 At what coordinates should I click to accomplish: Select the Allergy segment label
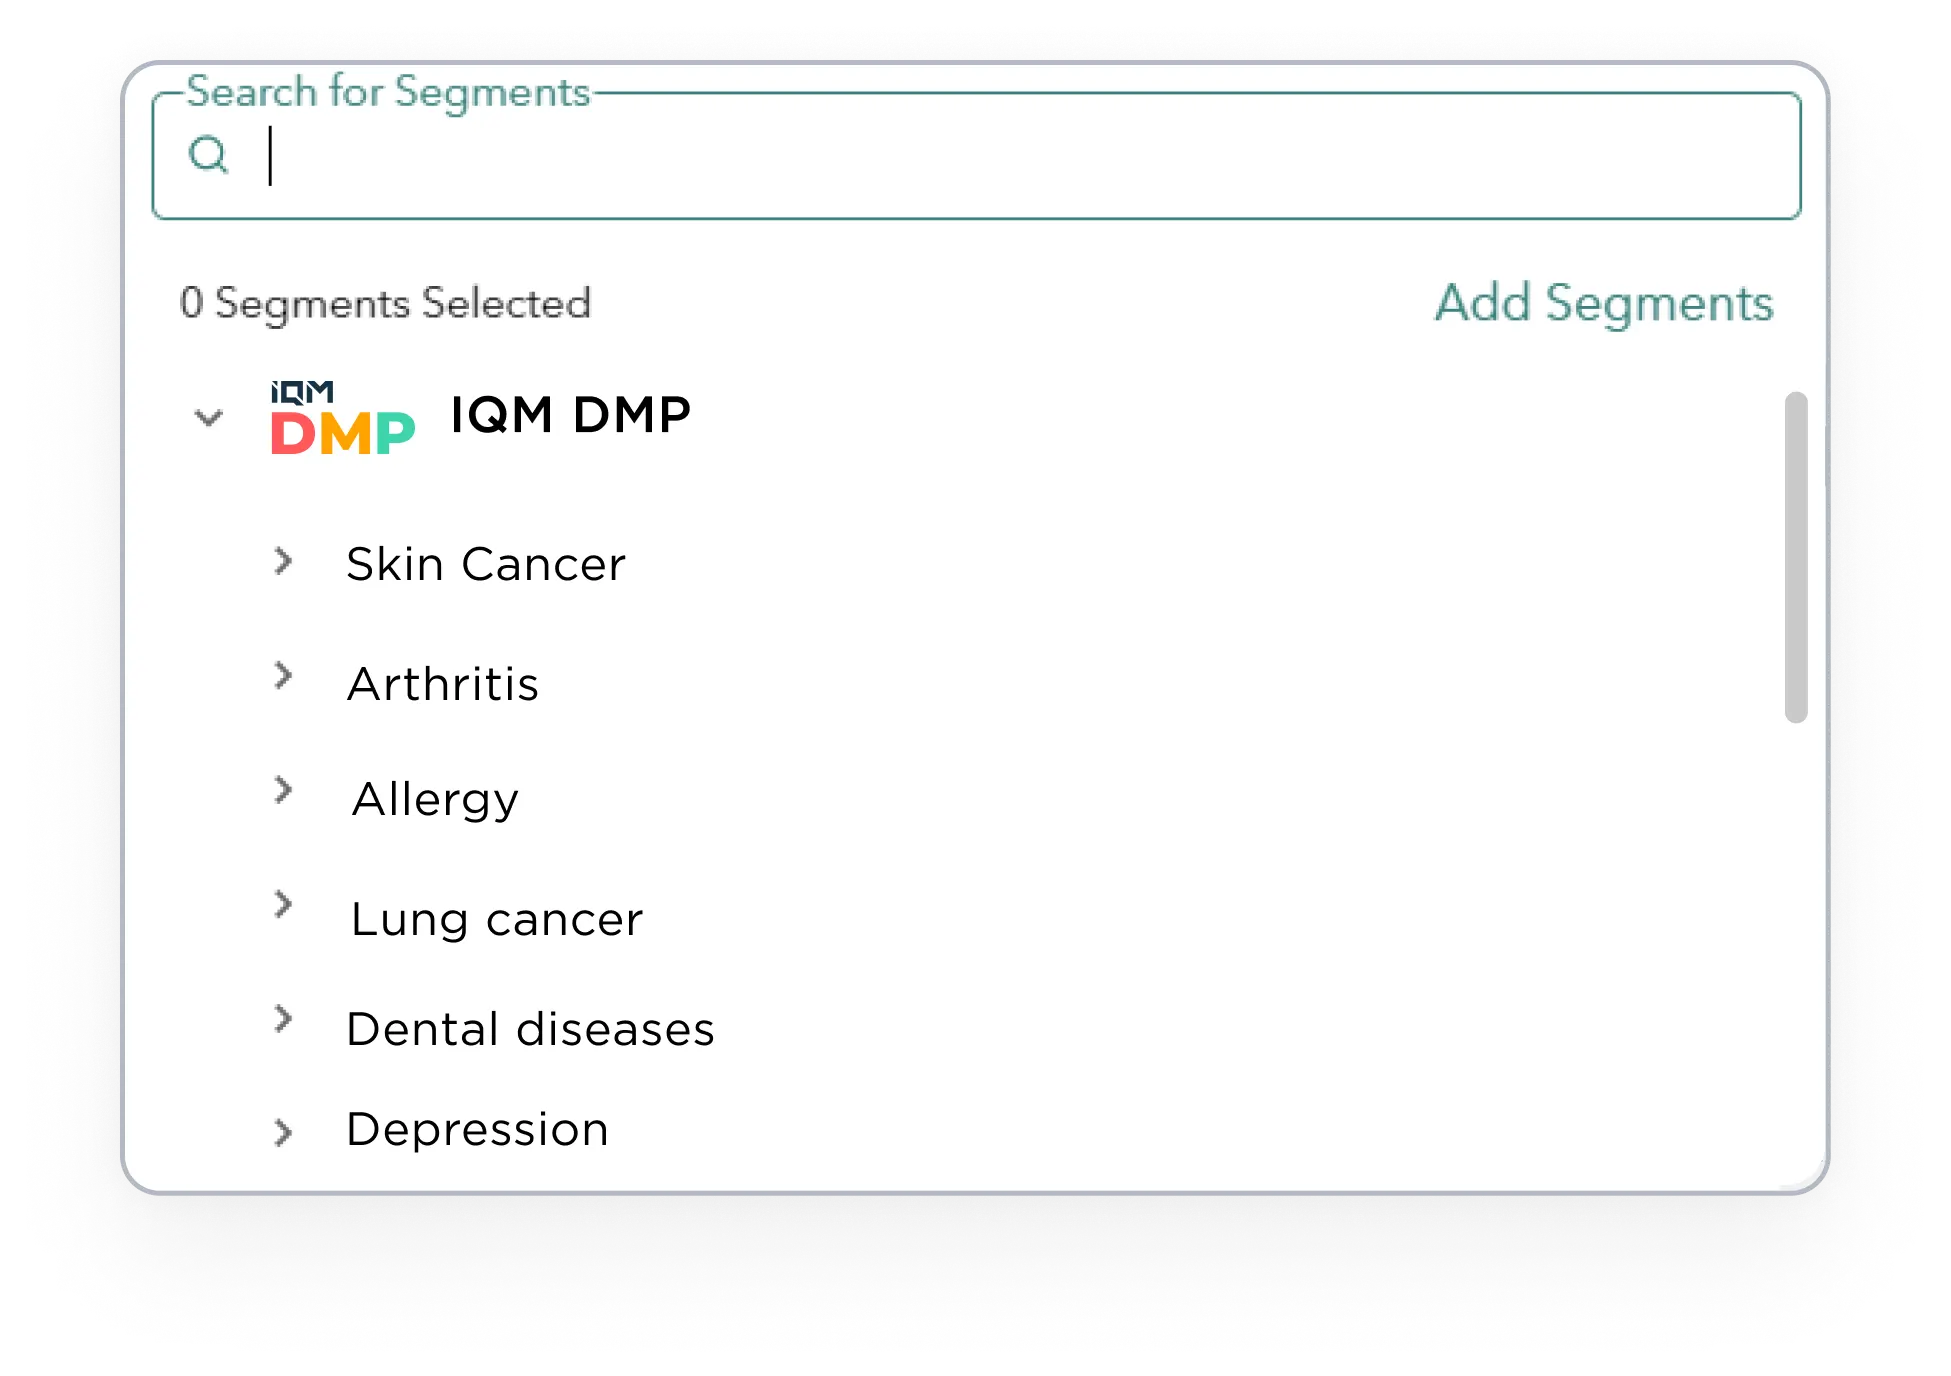pyautogui.click(x=435, y=800)
